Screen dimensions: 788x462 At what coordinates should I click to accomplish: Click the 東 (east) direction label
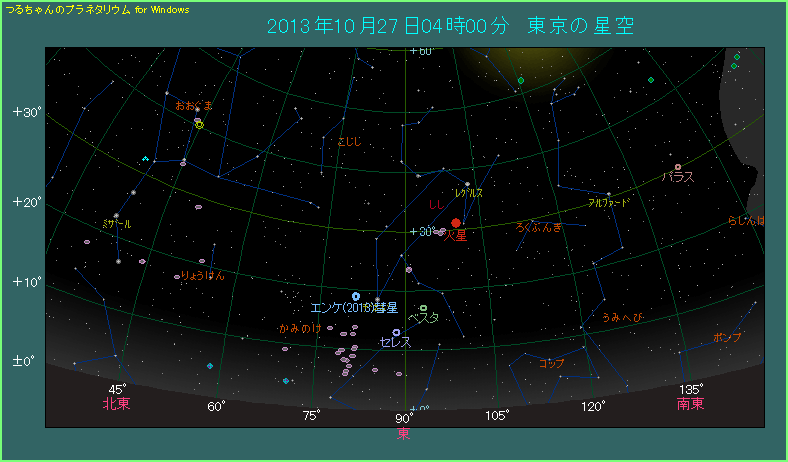(404, 433)
